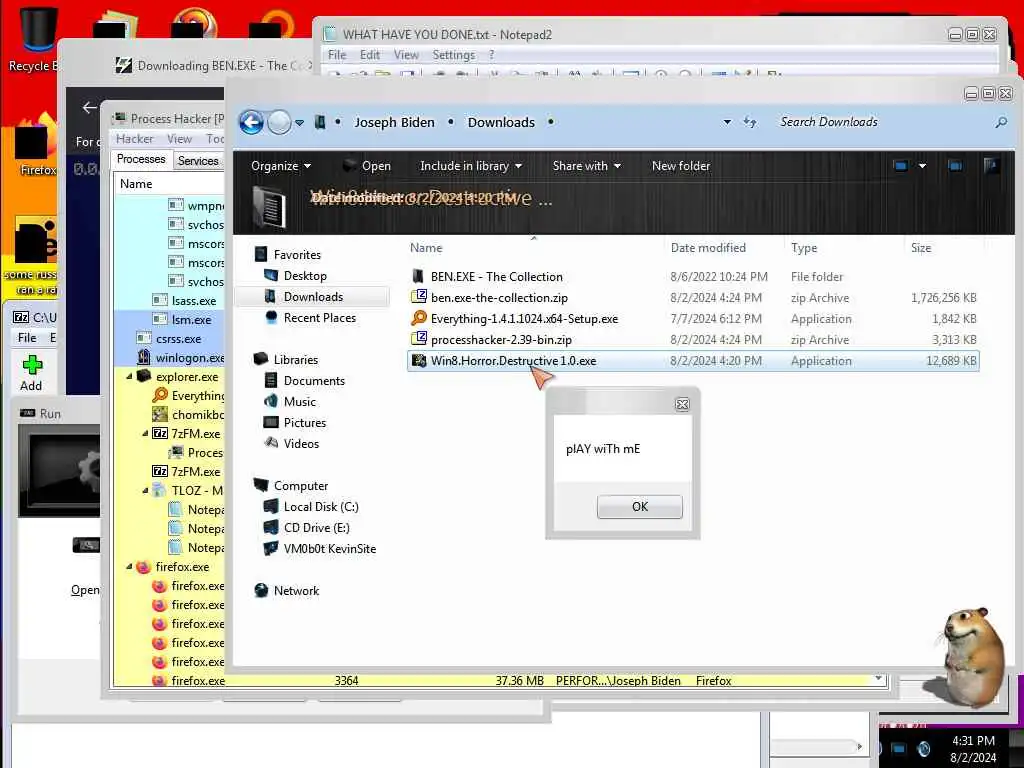The image size is (1024, 768).
Task: Sort files by the Size column header
Action: tap(921, 248)
